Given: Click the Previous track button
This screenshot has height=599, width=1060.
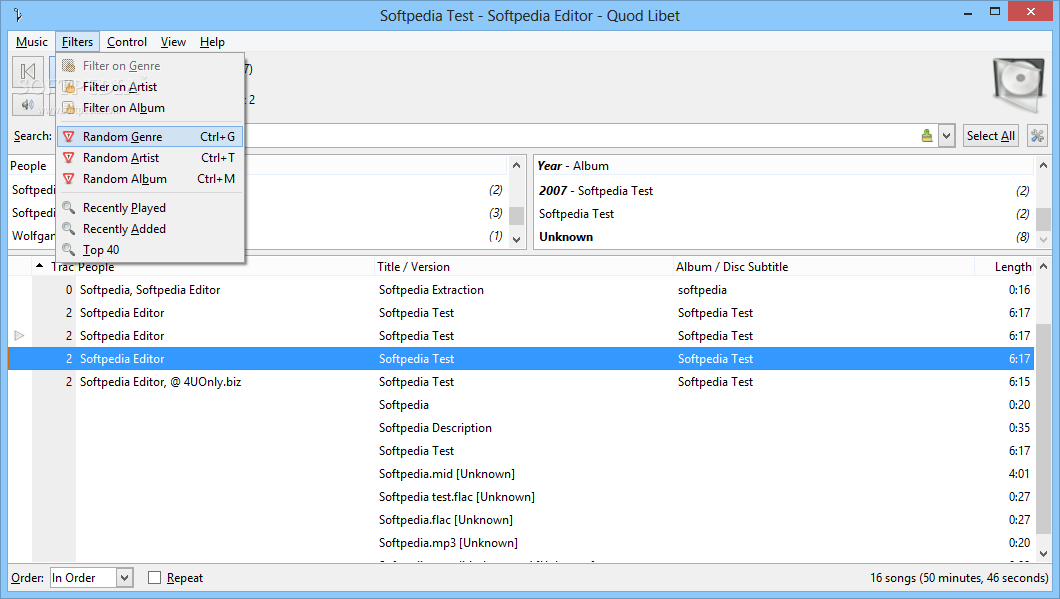Looking at the screenshot, I should (x=28, y=72).
